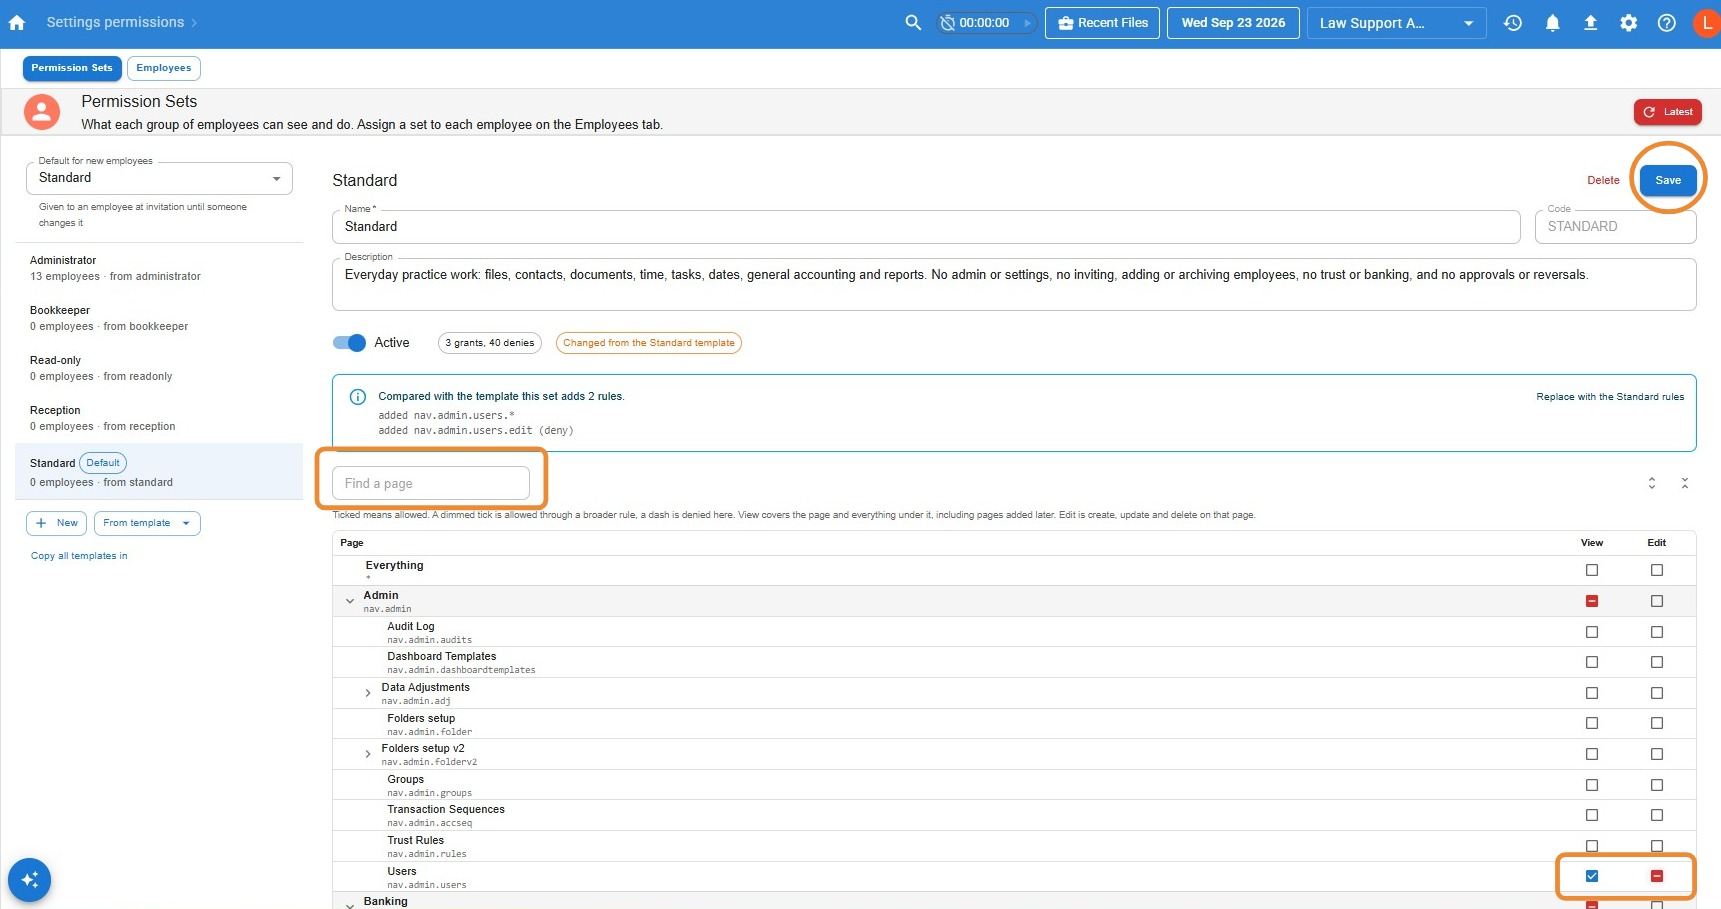Viewport: 1721px width, 909px height.
Task: Tick Edit checkbox for Admin
Action: pyautogui.click(x=1657, y=601)
